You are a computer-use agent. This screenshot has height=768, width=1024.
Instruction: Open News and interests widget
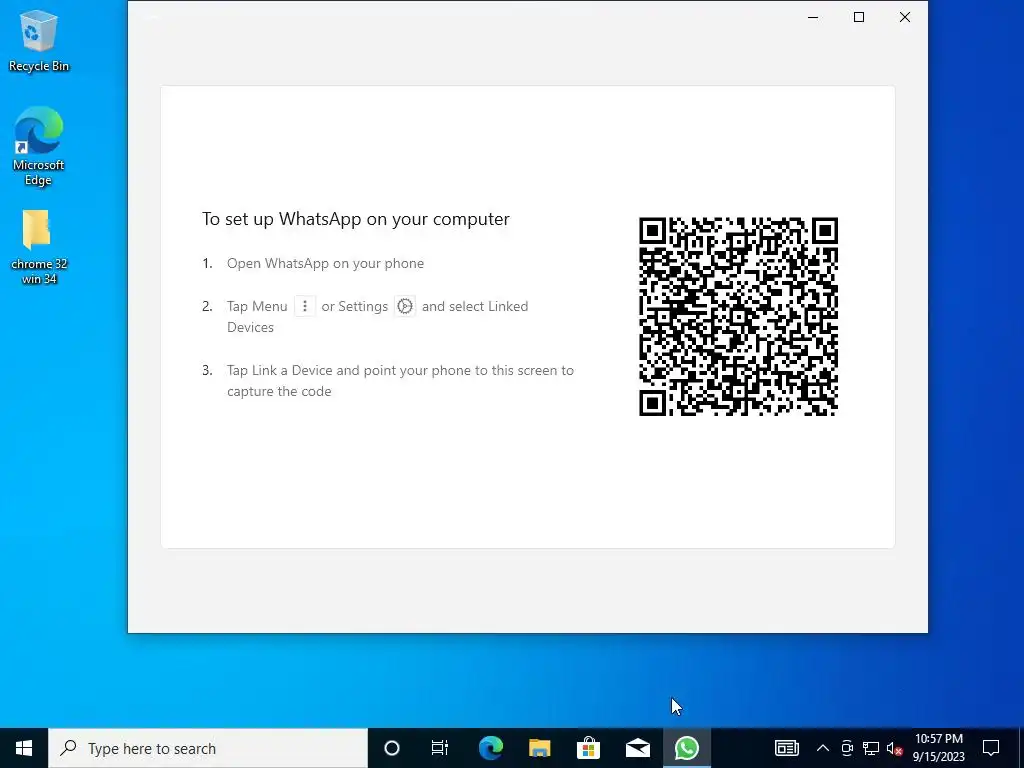point(786,748)
